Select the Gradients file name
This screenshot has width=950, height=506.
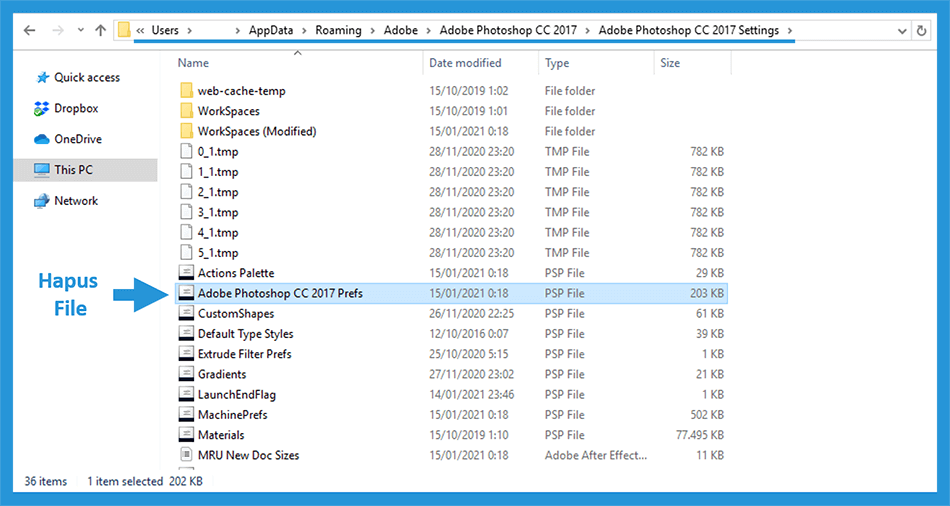(x=222, y=375)
